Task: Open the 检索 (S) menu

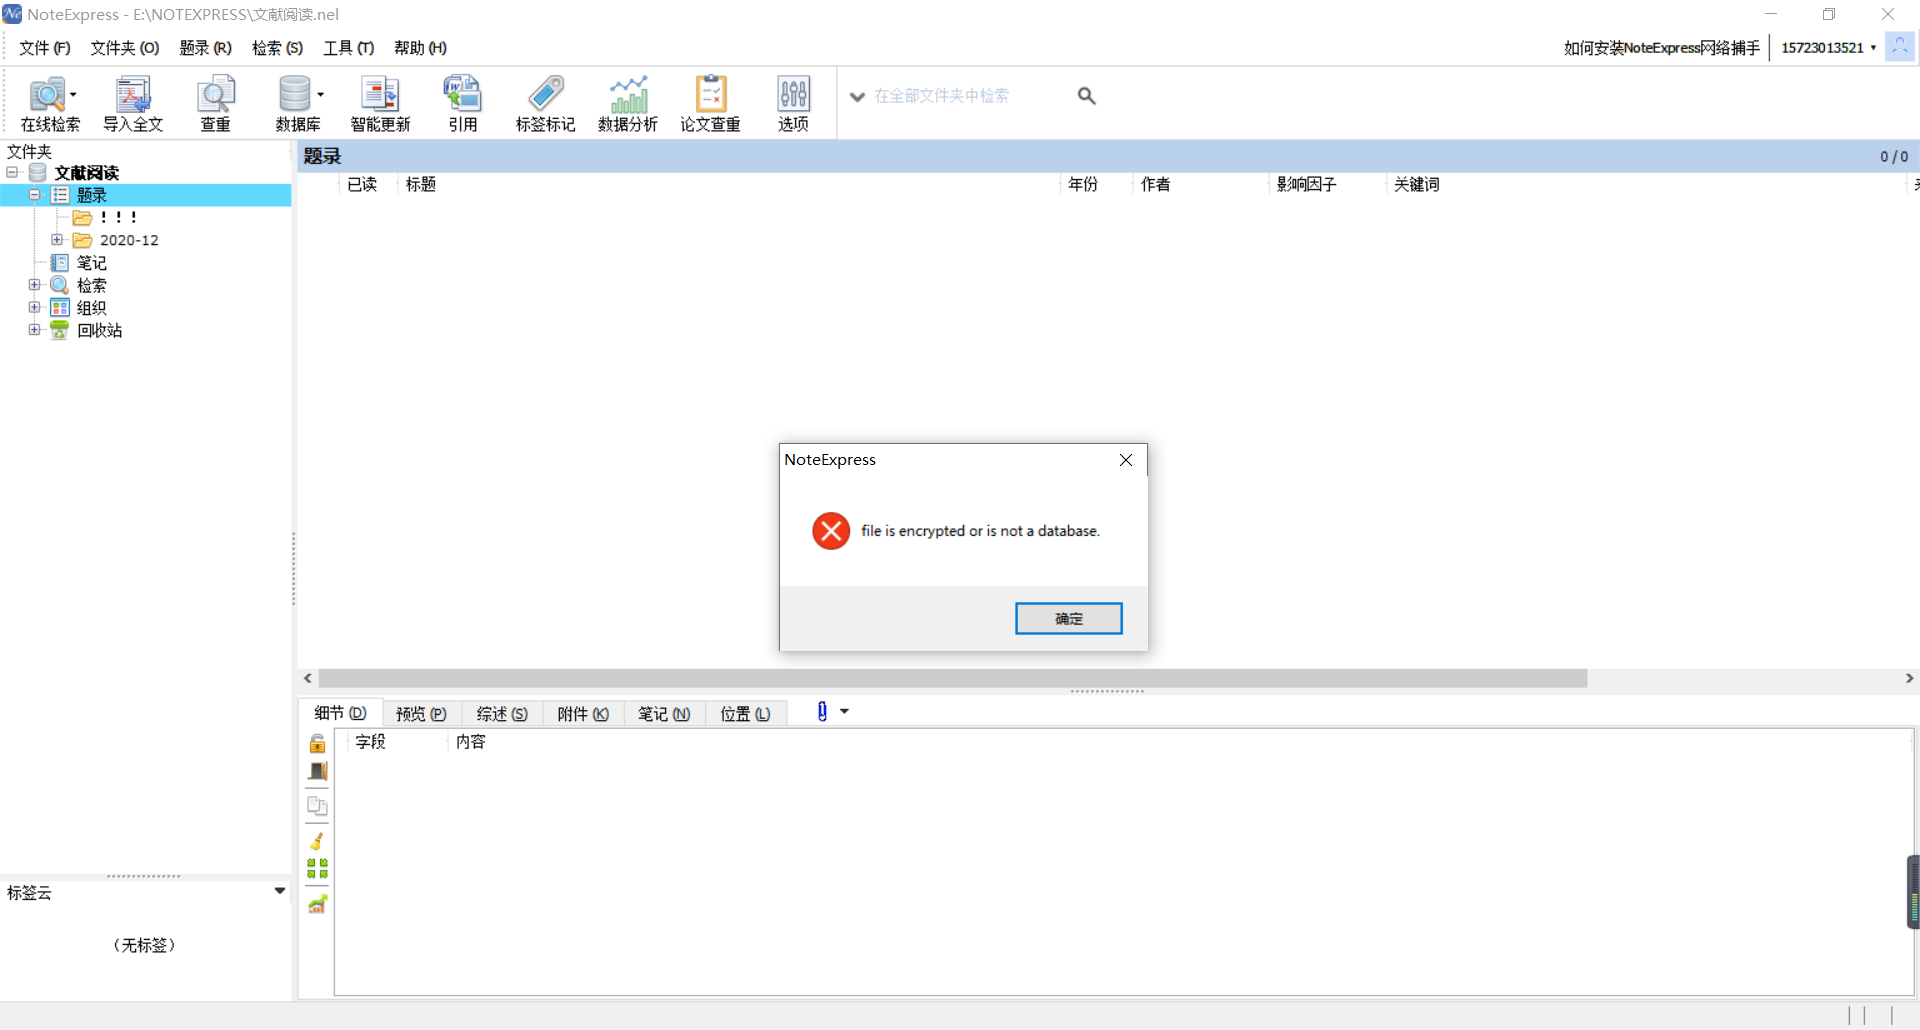Action: (x=278, y=48)
